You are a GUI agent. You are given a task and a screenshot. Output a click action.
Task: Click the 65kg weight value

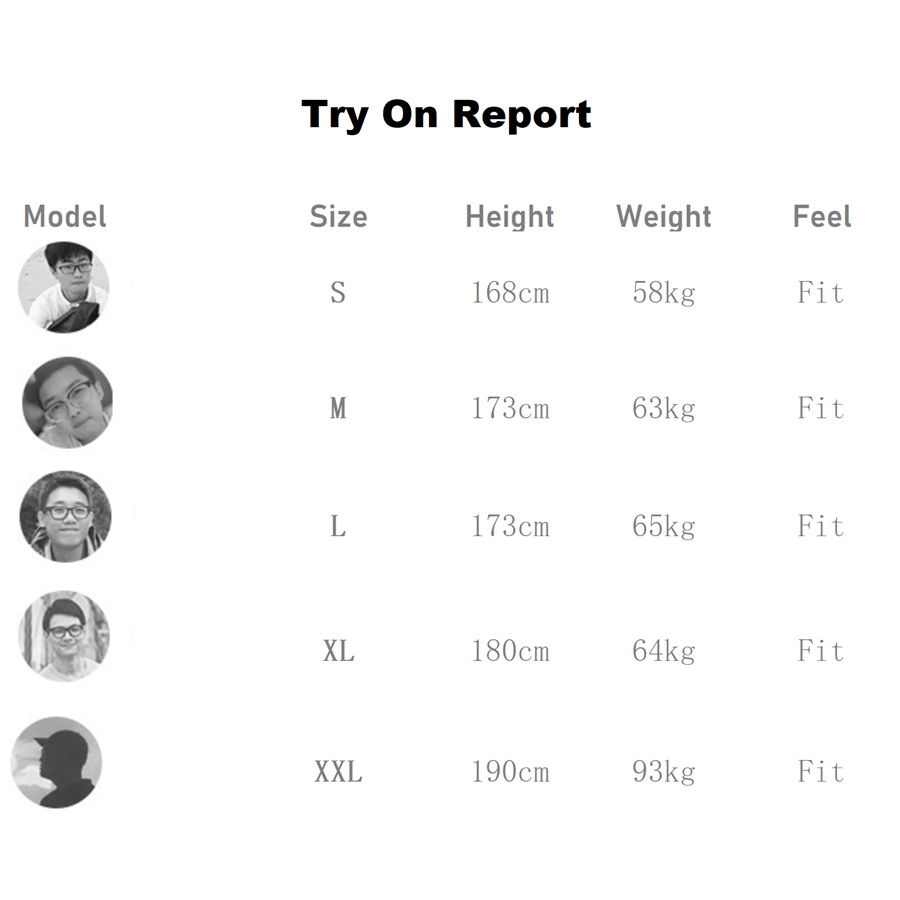pos(664,526)
